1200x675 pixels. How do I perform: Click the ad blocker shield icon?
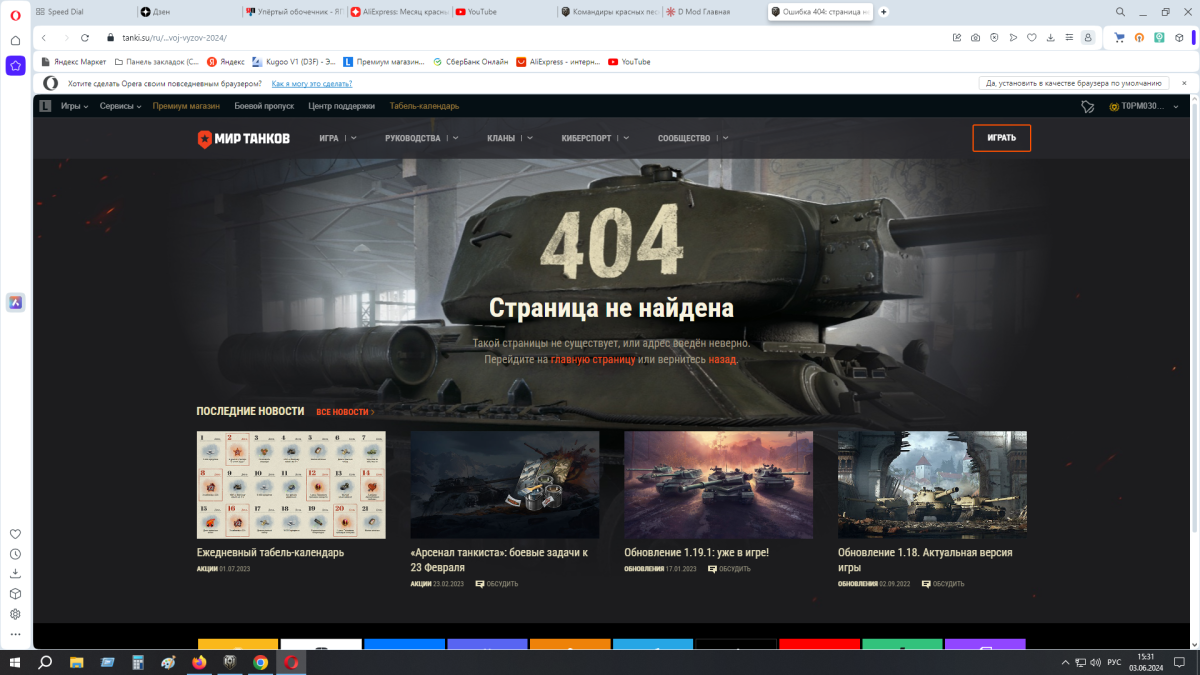[994, 38]
